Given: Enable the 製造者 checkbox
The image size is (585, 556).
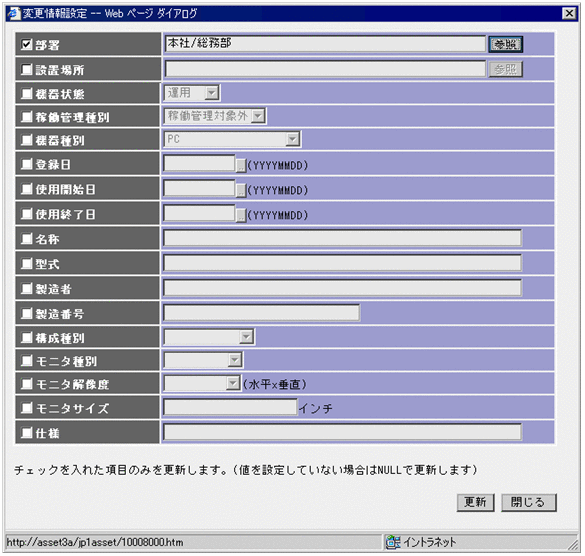Looking at the screenshot, I should [x=26, y=288].
